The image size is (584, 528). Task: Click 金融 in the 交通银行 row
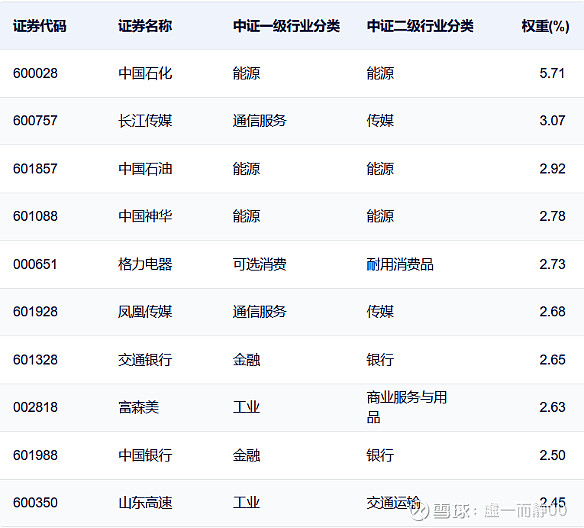(x=246, y=360)
